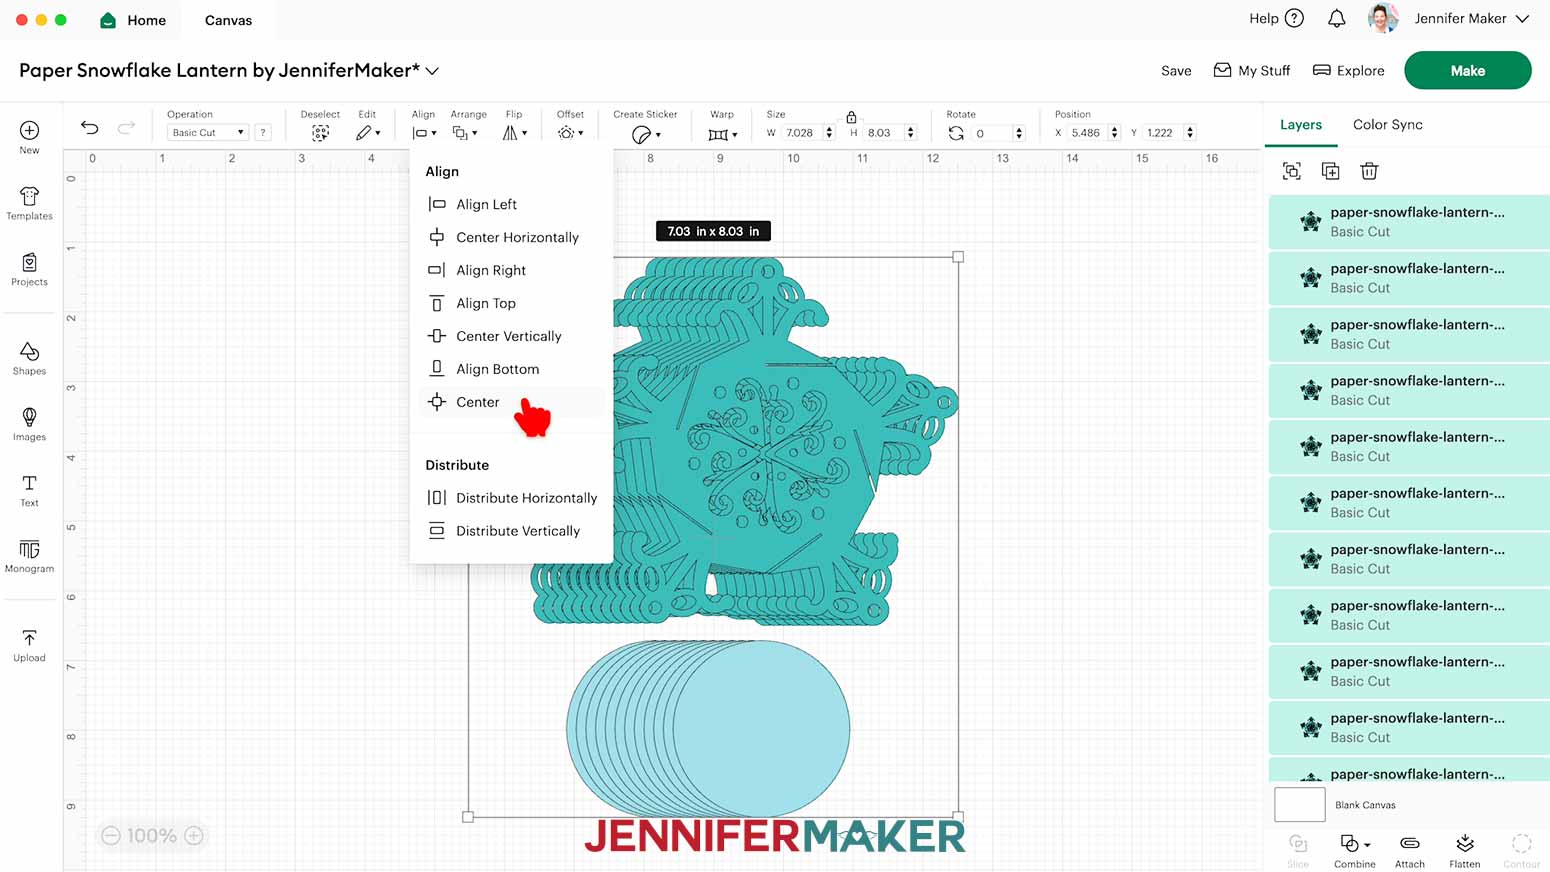This screenshot has height=872, width=1550.
Task: Duplicate the selected layers
Action: 1330,171
